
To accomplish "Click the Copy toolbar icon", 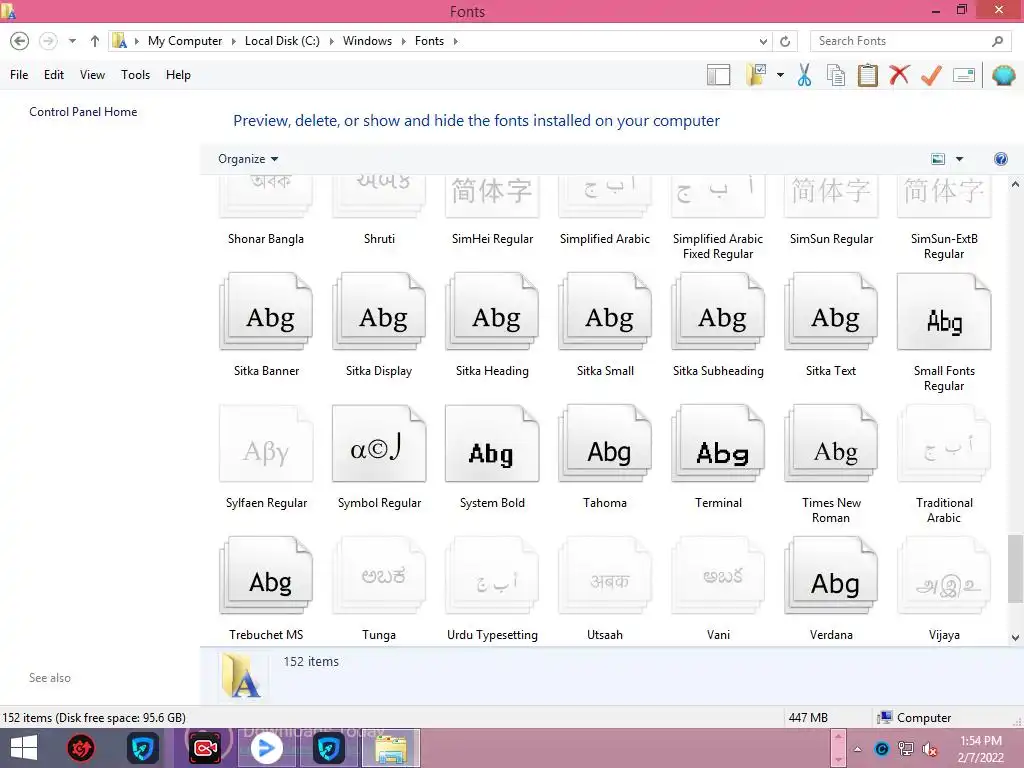I will (x=836, y=75).
